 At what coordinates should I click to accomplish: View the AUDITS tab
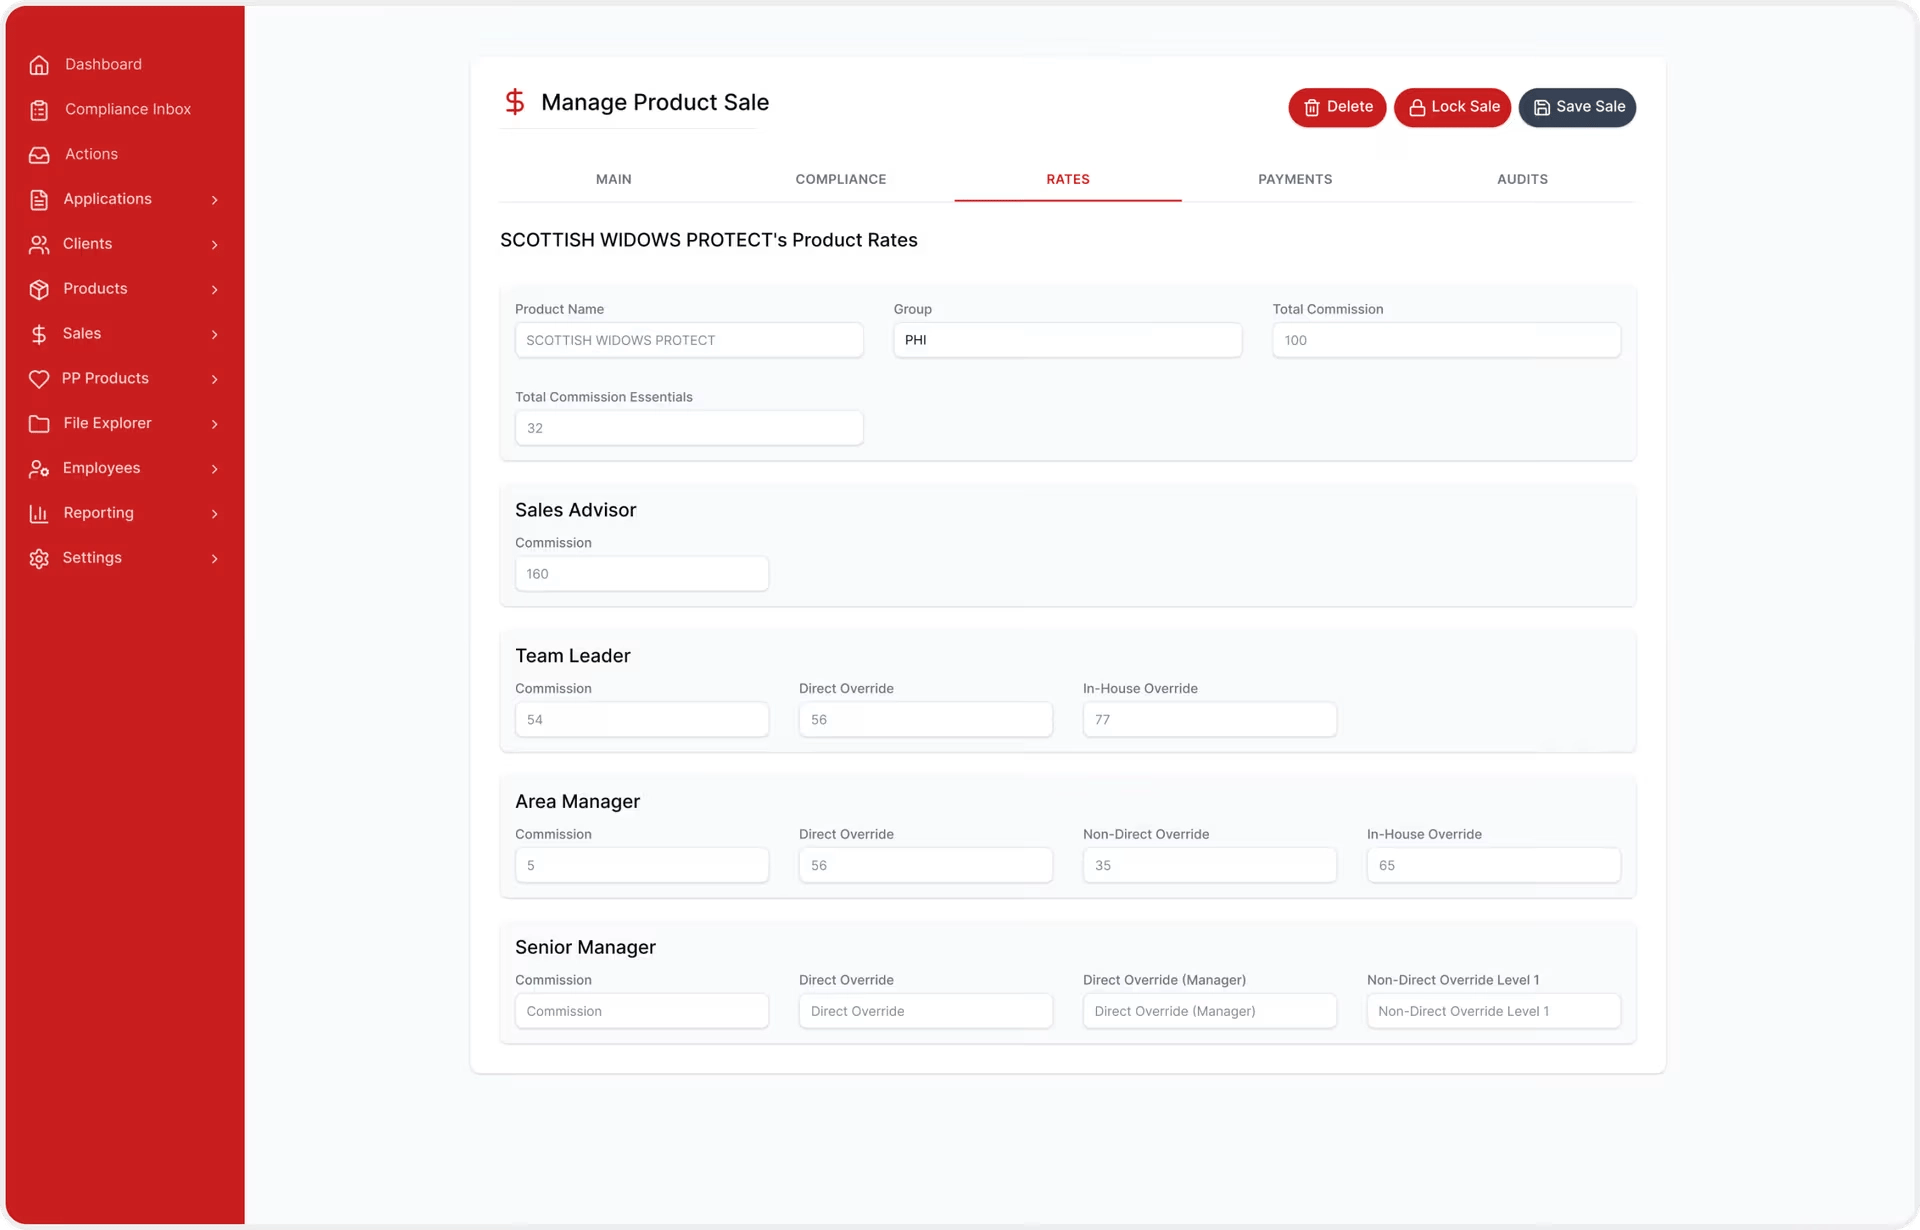1522,179
